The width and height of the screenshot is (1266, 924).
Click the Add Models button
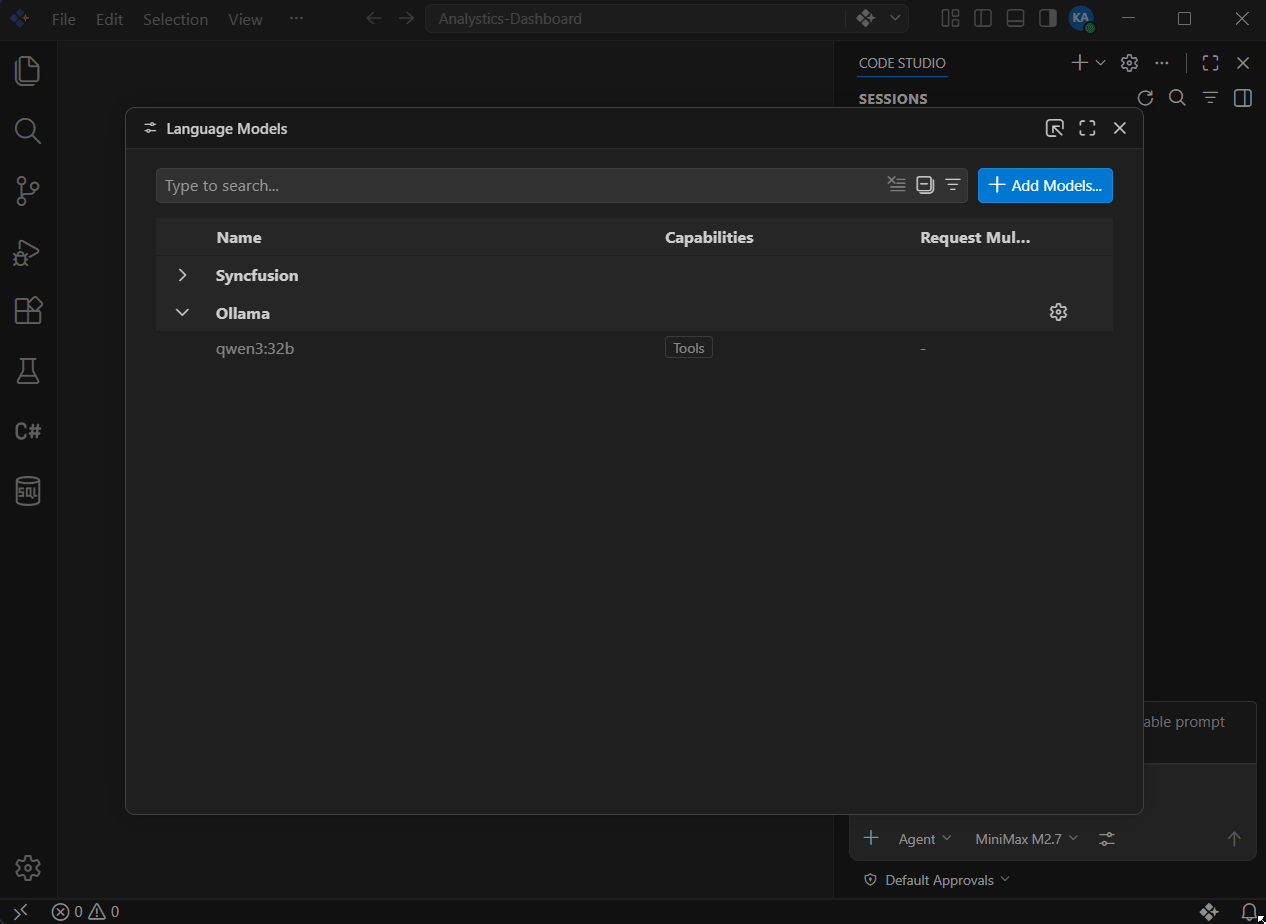coord(1045,185)
